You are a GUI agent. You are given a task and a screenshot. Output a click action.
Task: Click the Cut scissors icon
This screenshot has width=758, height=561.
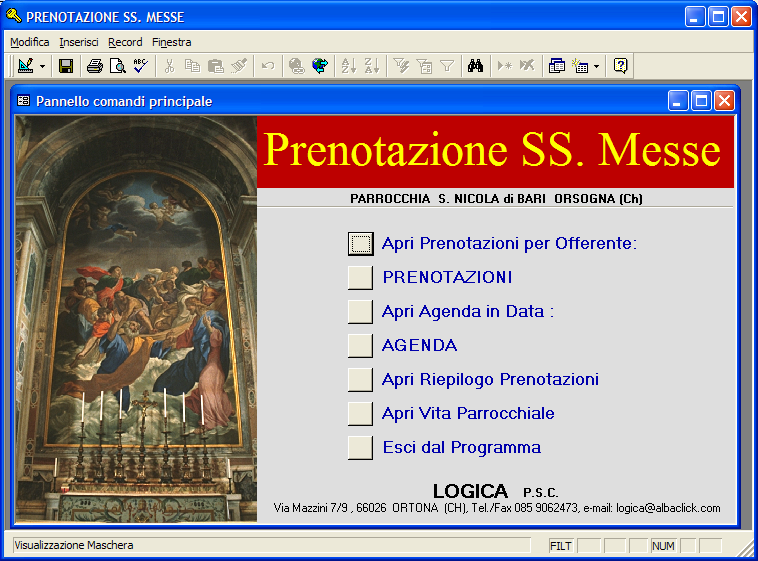click(x=169, y=65)
